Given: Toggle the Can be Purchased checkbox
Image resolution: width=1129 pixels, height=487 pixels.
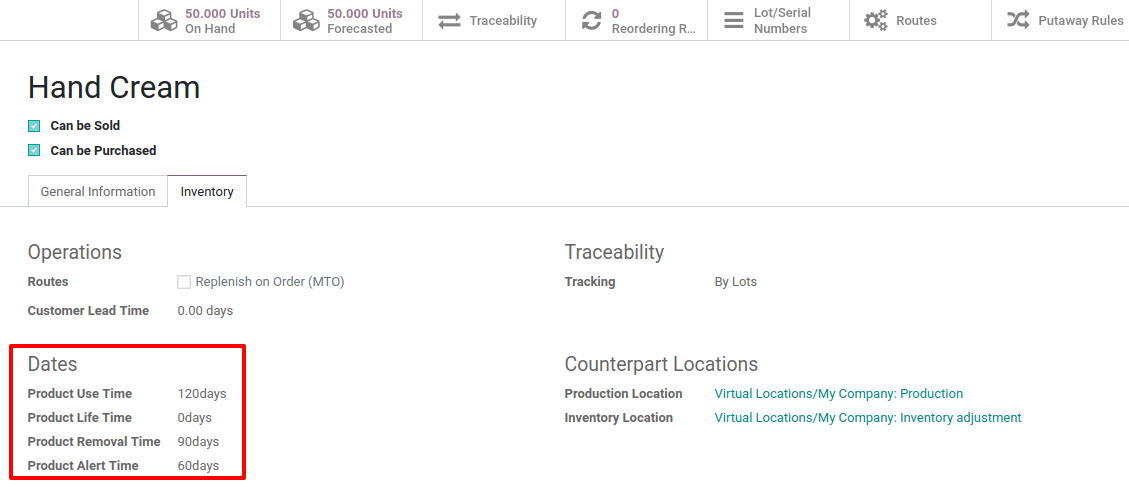Looking at the screenshot, I should point(34,151).
